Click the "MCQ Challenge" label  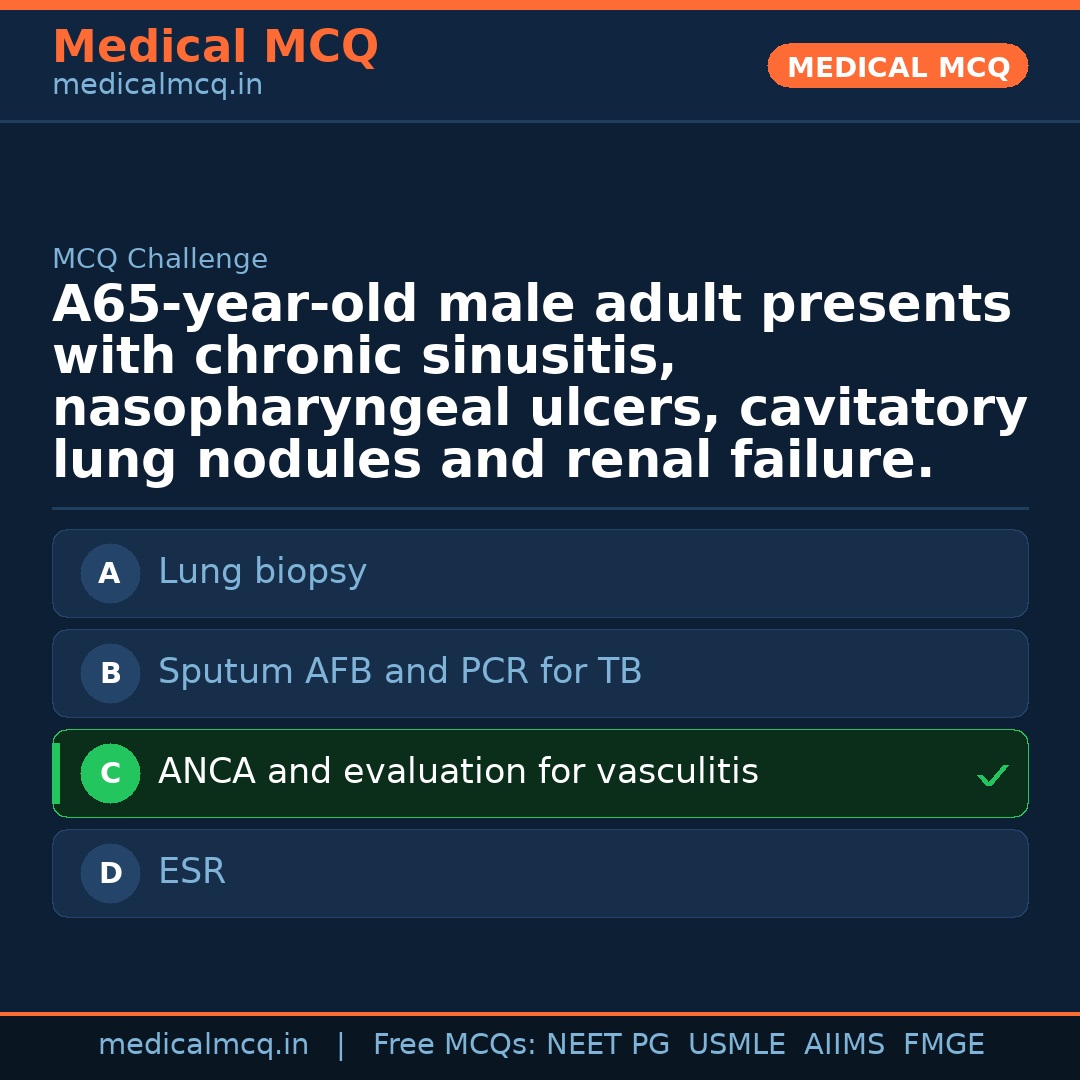pyautogui.click(x=160, y=260)
